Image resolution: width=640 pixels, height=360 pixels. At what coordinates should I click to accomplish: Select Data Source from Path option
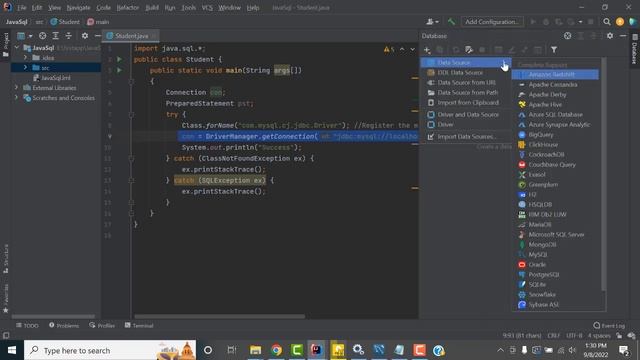(465, 93)
